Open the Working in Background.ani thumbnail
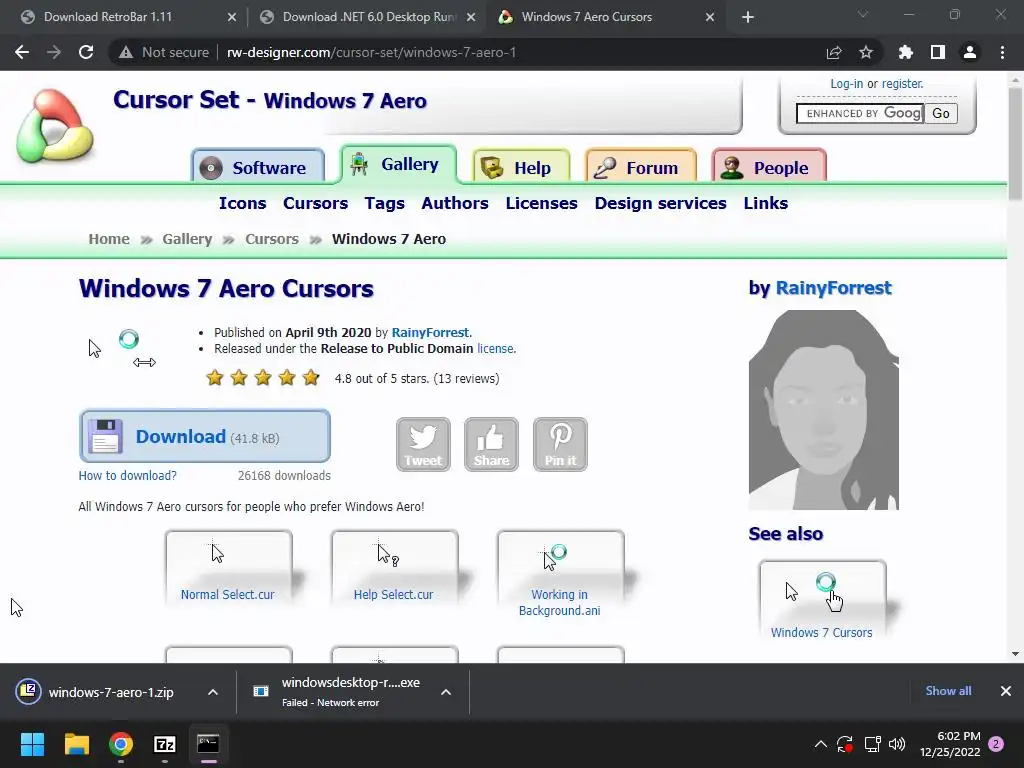Screen dimensions: 1024x768 pyautogui.click(x=560, y=575)
